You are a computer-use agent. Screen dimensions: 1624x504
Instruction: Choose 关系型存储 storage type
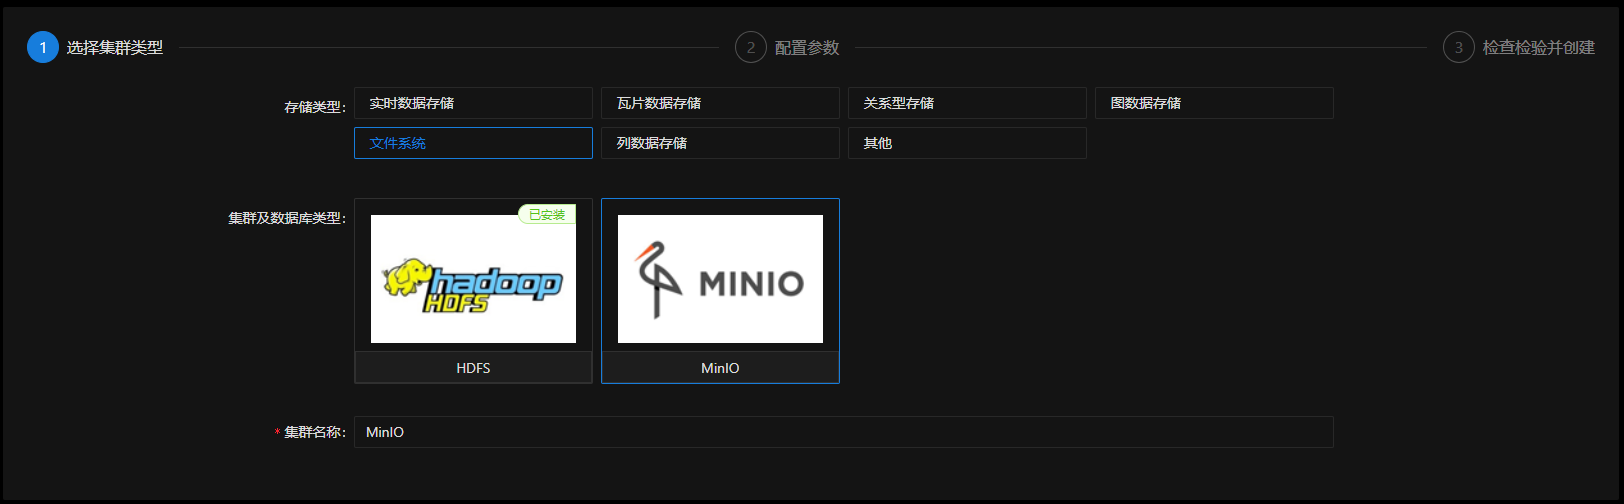(967, 103)
